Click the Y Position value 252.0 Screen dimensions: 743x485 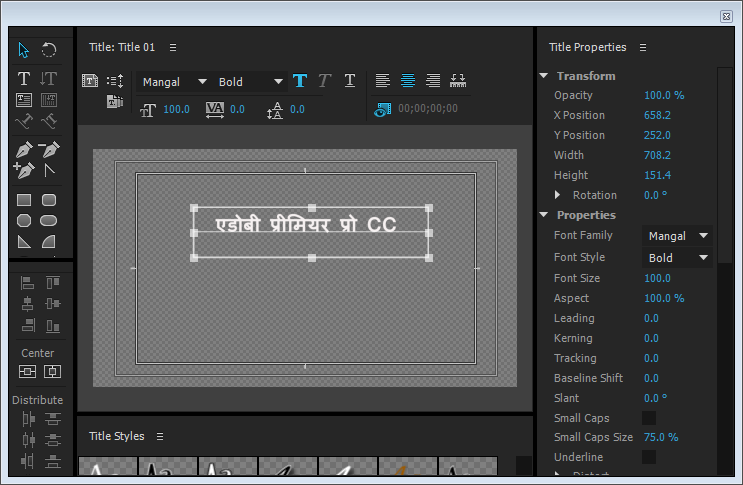pyautogui.click(x=657, y=135)
